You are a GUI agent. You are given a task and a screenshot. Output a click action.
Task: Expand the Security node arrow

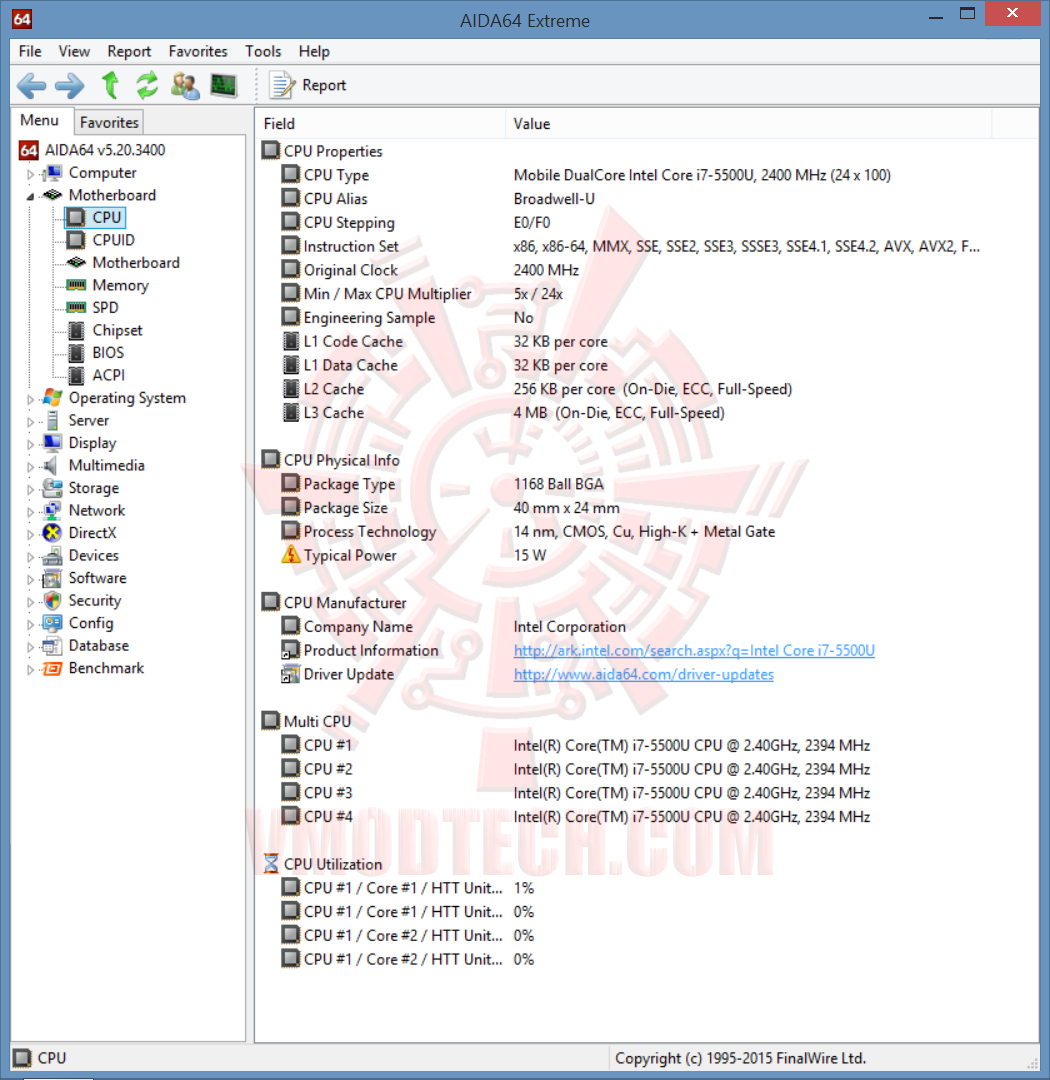pos(30,602)
